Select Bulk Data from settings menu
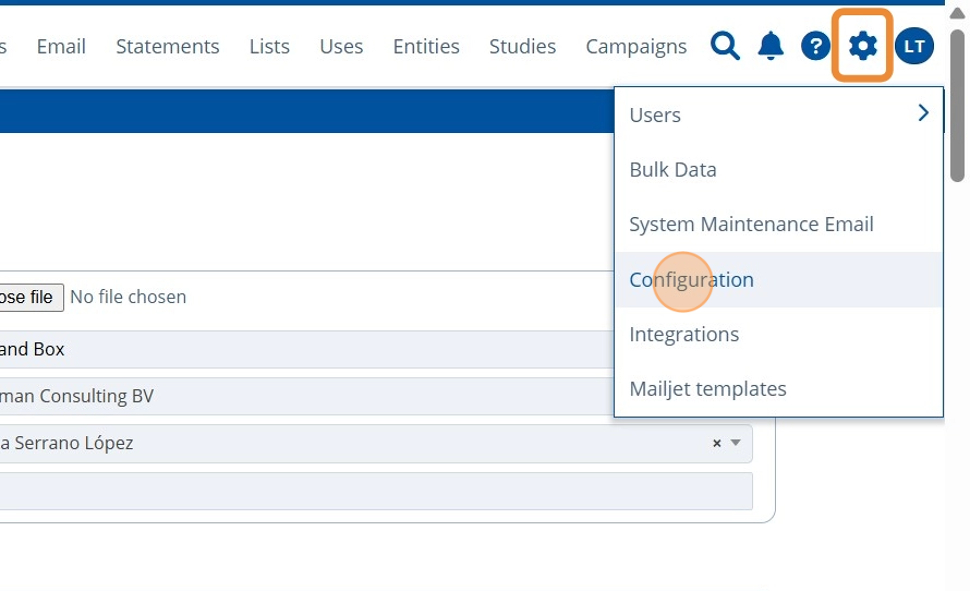 coord(673,170)
